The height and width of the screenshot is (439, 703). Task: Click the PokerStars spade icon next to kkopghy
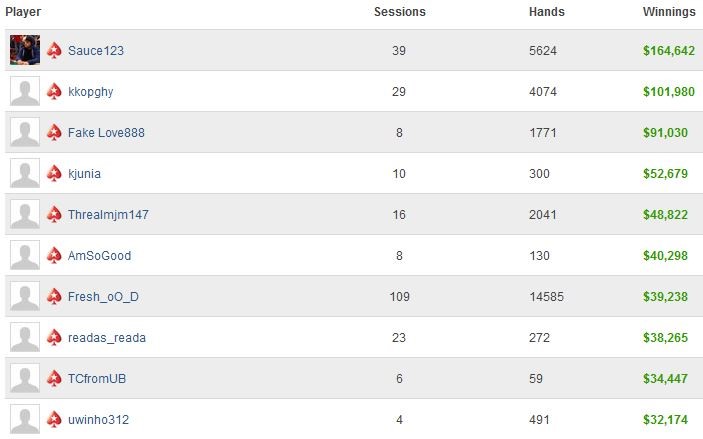point(54,91)
